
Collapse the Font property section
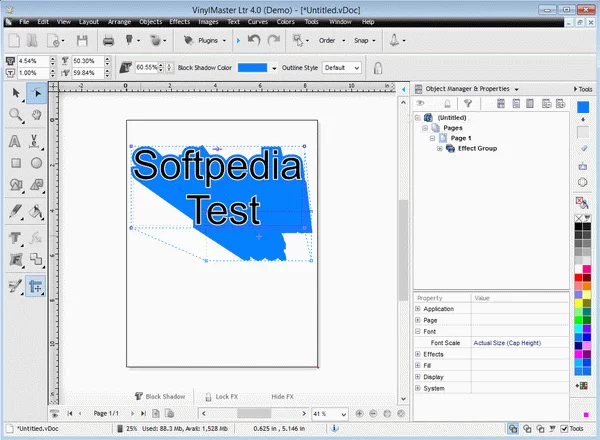click(x=418, y=331)
